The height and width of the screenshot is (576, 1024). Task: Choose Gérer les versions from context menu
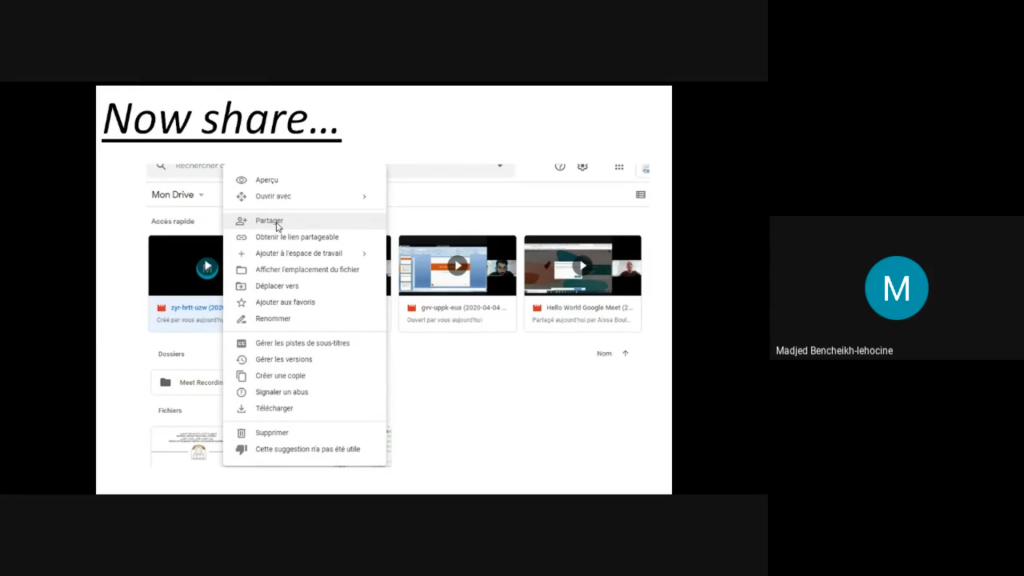(283, 359)
